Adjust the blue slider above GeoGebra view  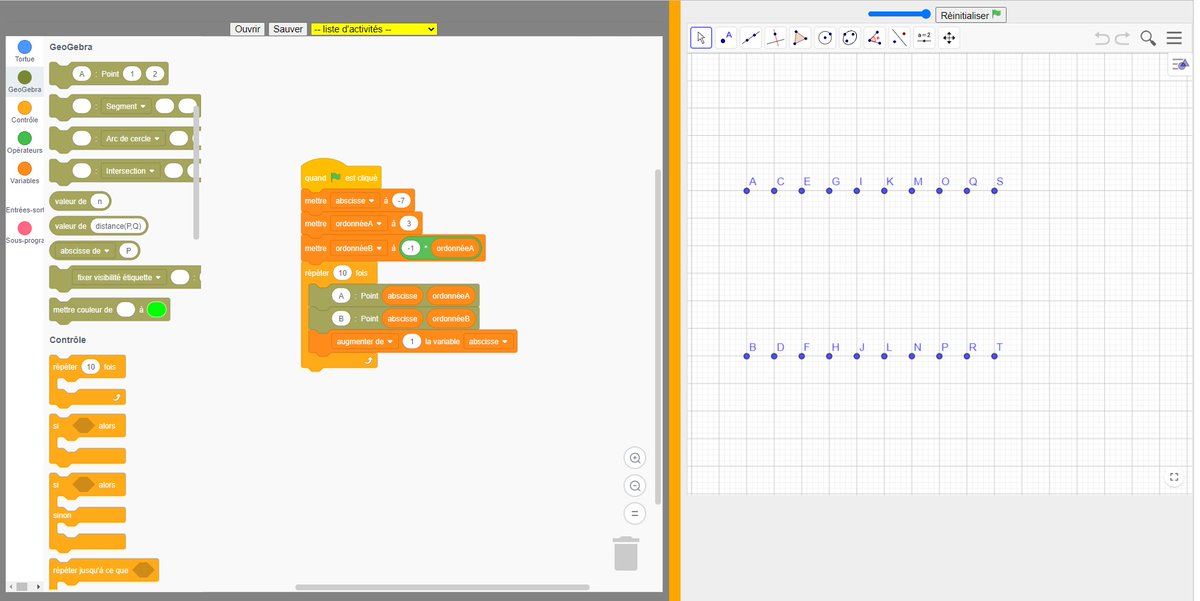click(x=899, y=14)
